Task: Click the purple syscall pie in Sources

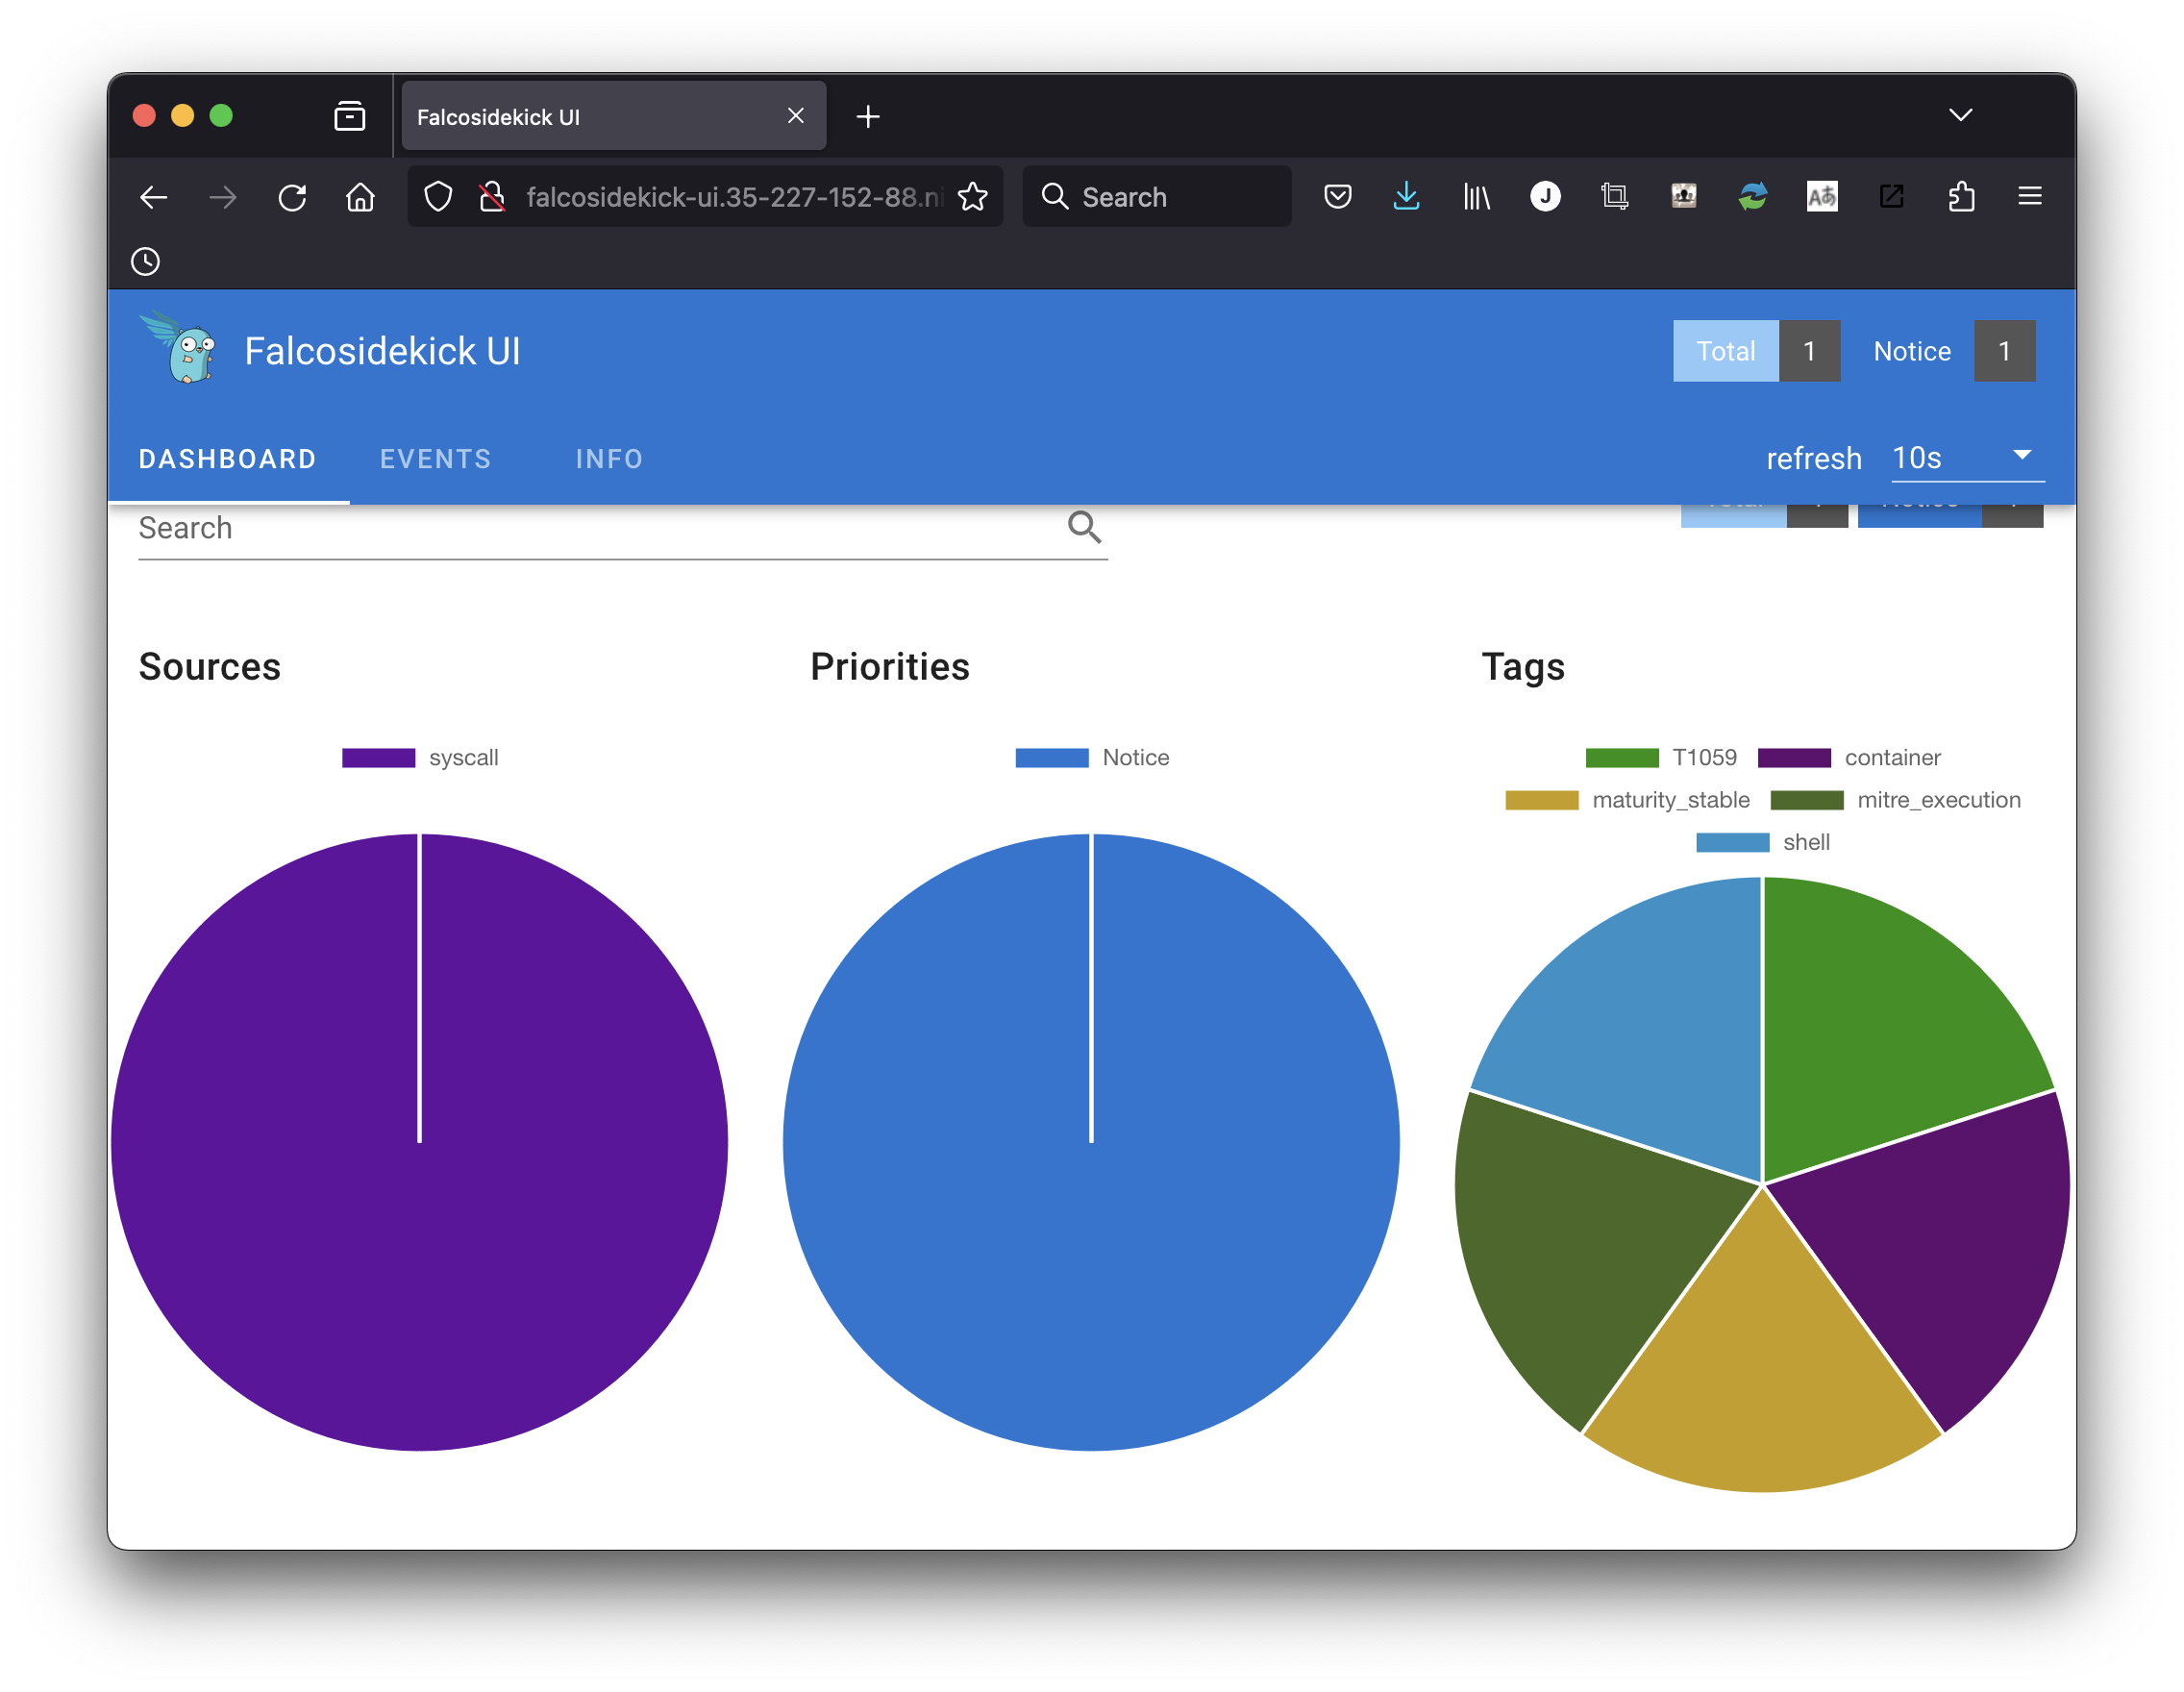Action: pyautogui.click(x=420, y=1142)
